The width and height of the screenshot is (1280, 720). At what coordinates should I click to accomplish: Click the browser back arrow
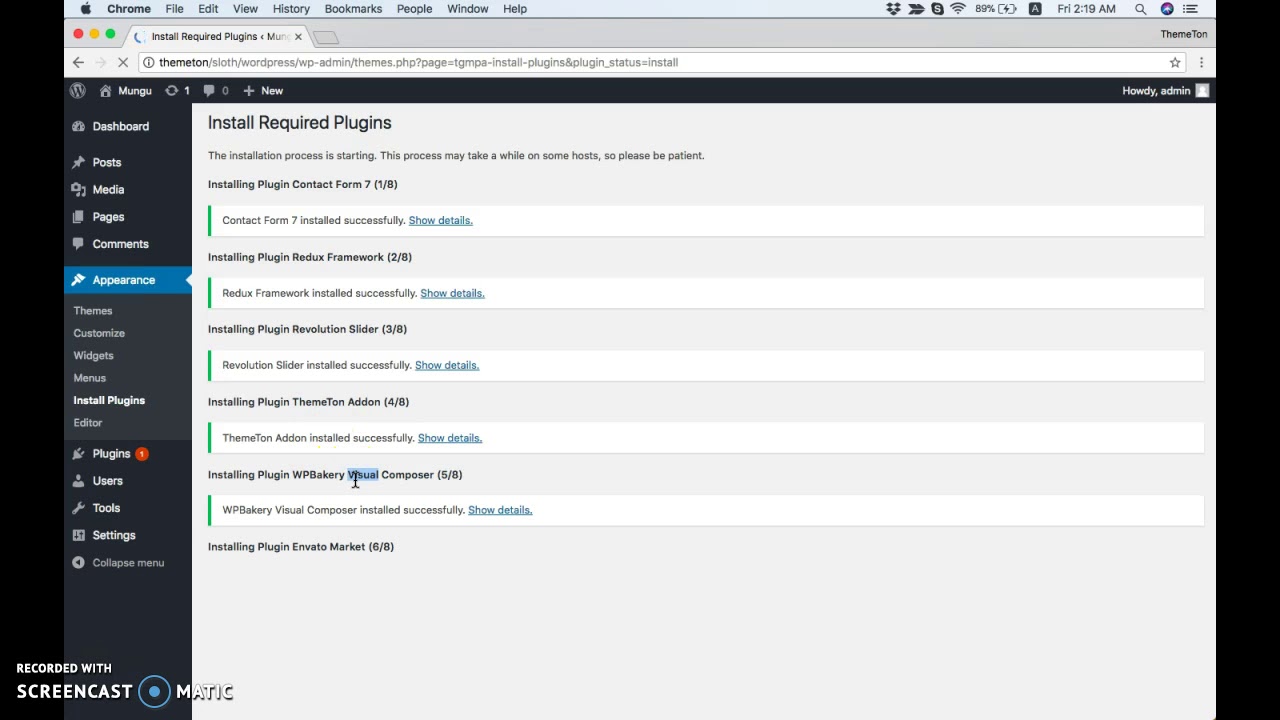pos(78,62)
